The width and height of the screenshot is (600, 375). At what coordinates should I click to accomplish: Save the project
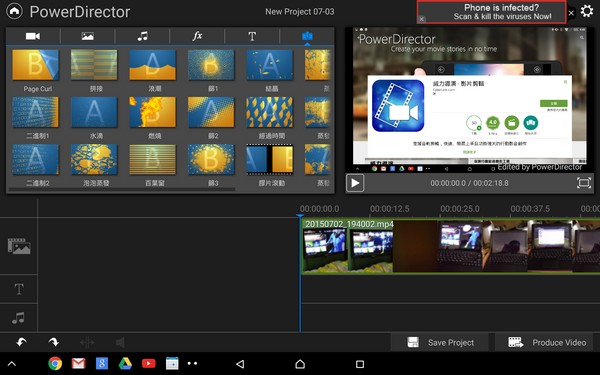pos(440,342)
